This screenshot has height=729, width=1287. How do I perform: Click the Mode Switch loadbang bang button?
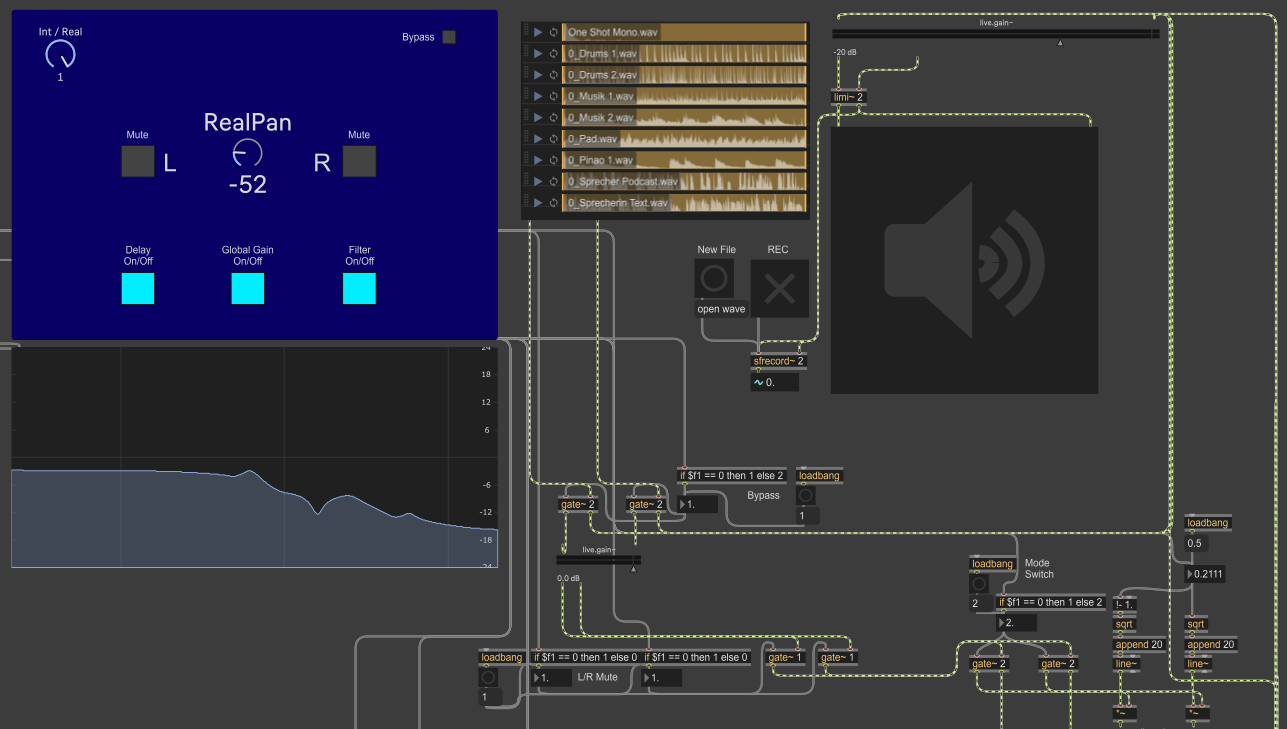tap(980, 584)
